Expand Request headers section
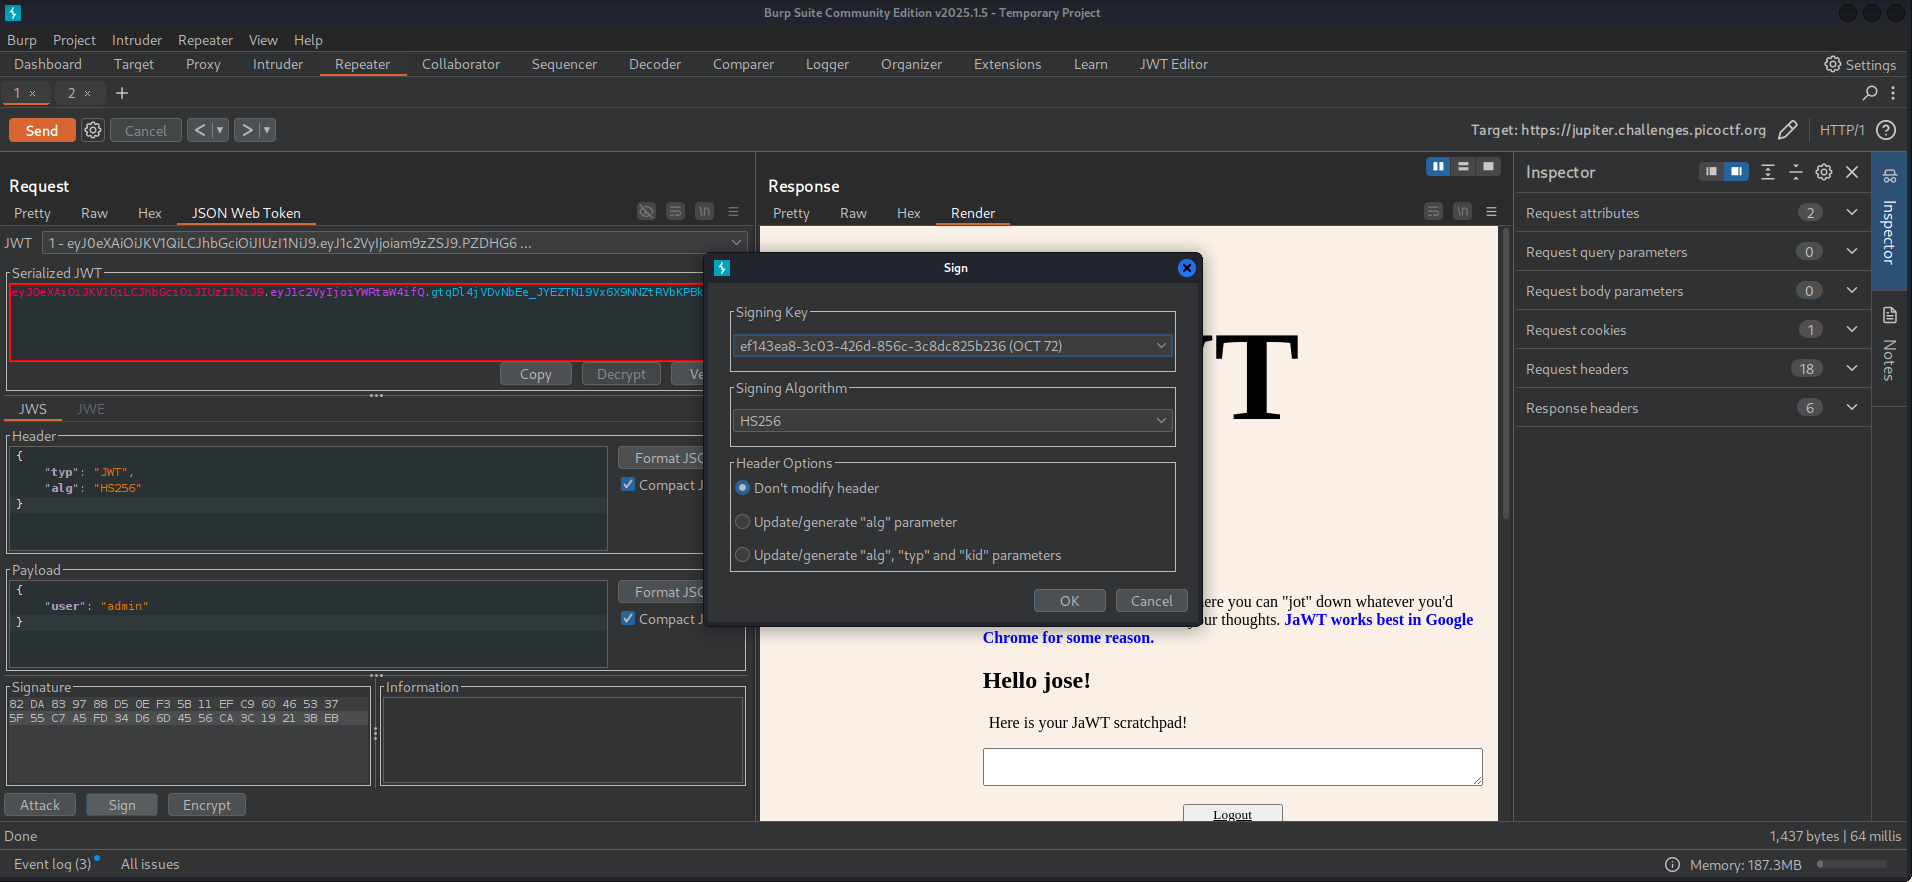Screen dimensions: 1912x882 point(1852,368)
